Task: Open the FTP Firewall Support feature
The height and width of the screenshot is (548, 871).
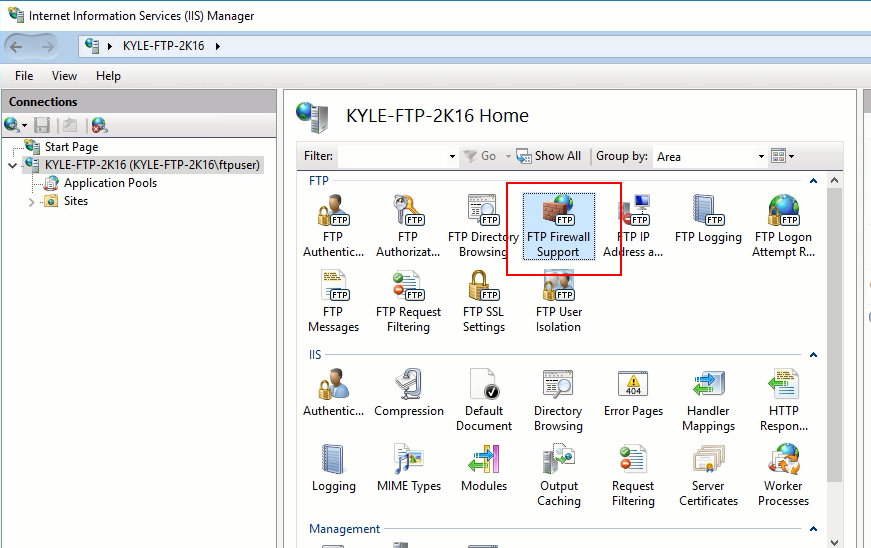Action: [x=558, y=226]
